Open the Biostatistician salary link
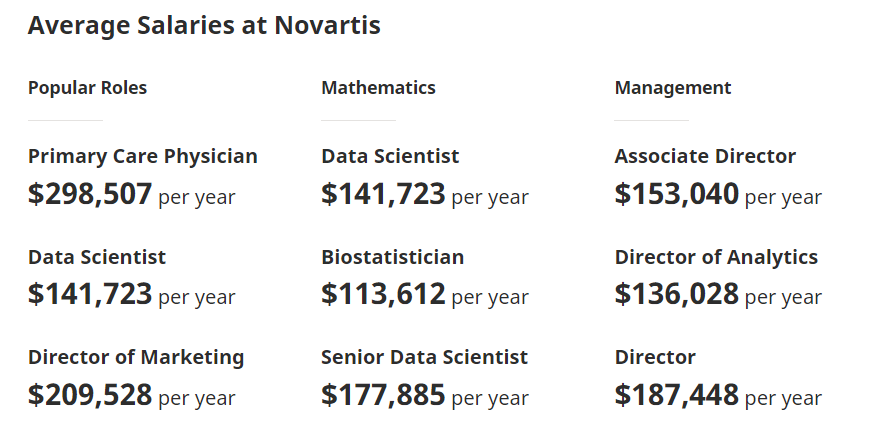Viewport: 869px width, 434px height. (x=392, y=257)
